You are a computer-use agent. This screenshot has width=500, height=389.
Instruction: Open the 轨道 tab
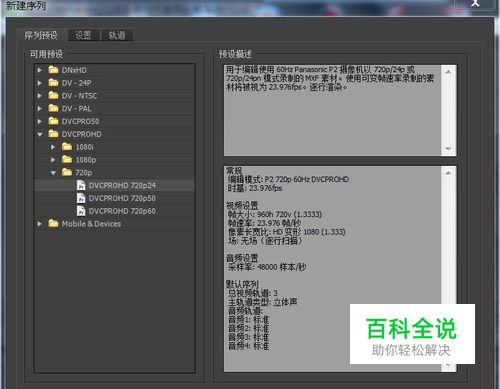point(117,35)
